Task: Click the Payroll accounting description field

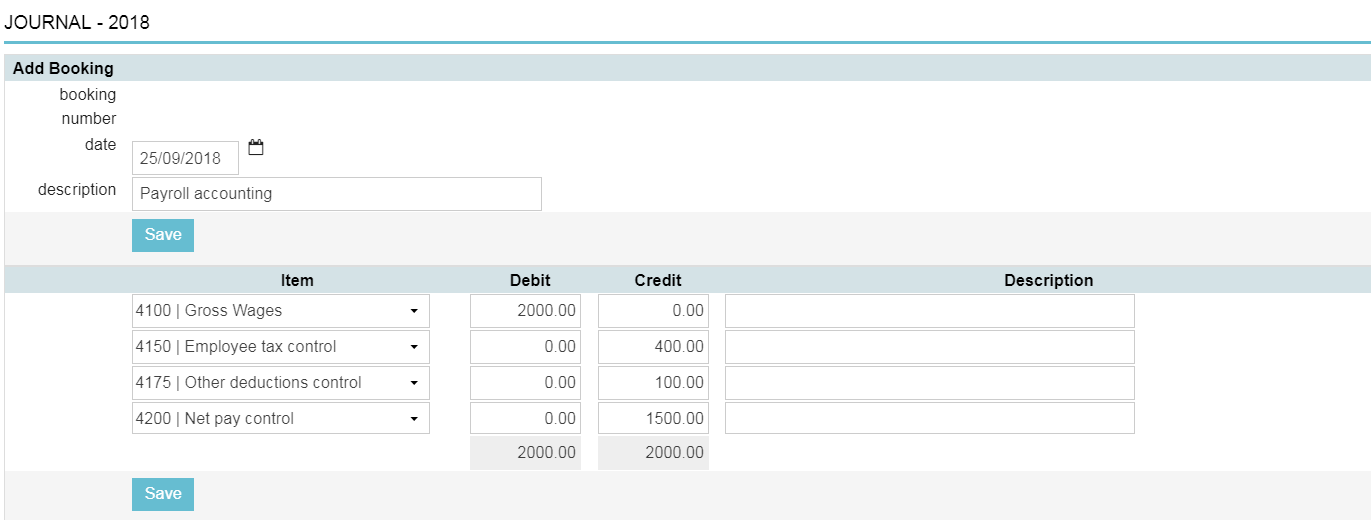Action: (x=336, y=194)
